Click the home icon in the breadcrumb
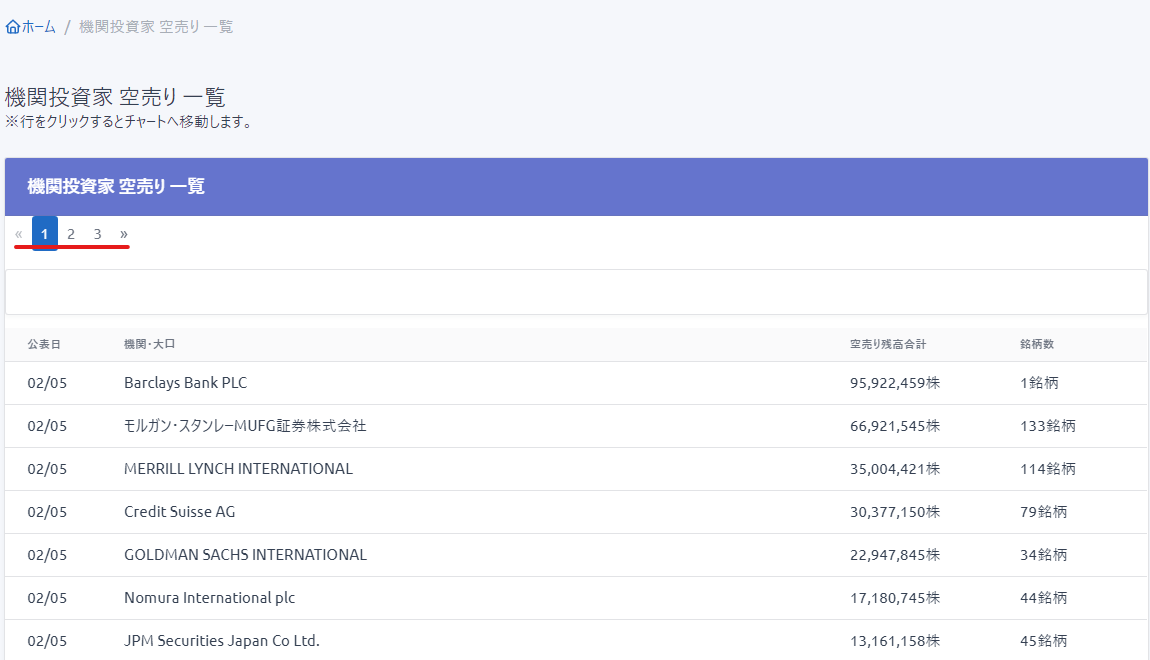The height and width of the screenshot is (660, 1150). pos(13,27)
